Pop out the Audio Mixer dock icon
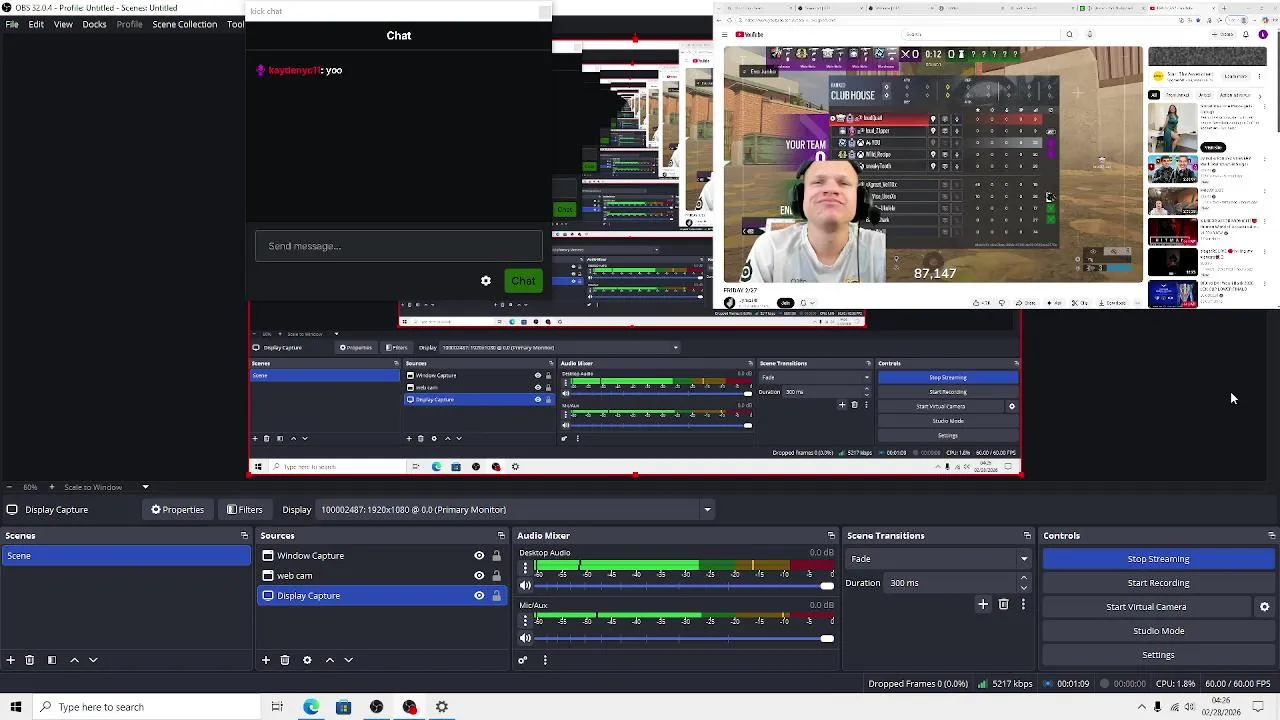Viewport: 1280px width, 720px height. (831, 536)
